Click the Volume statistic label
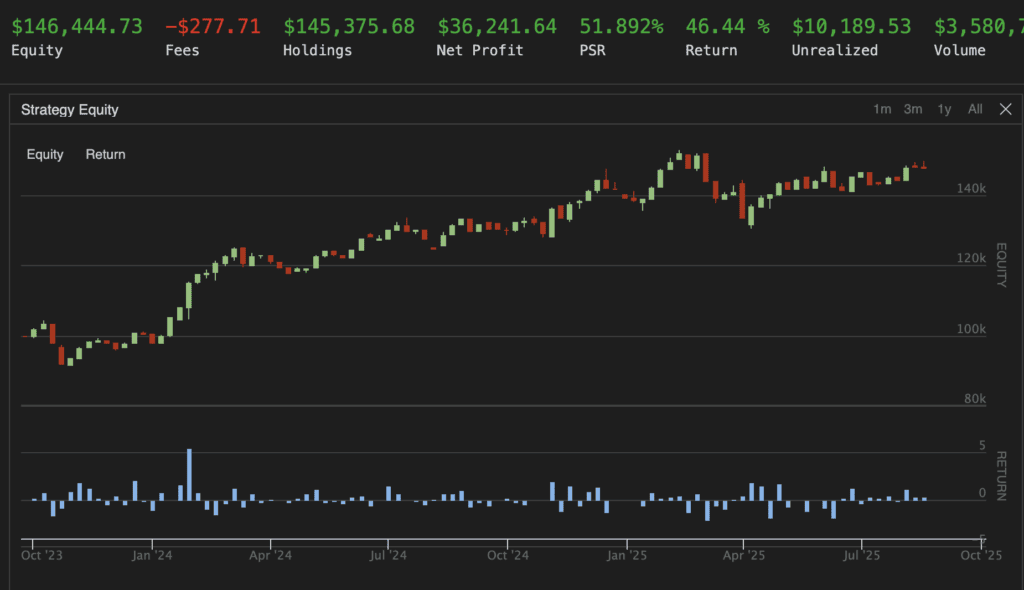 (x=959, y=50)
